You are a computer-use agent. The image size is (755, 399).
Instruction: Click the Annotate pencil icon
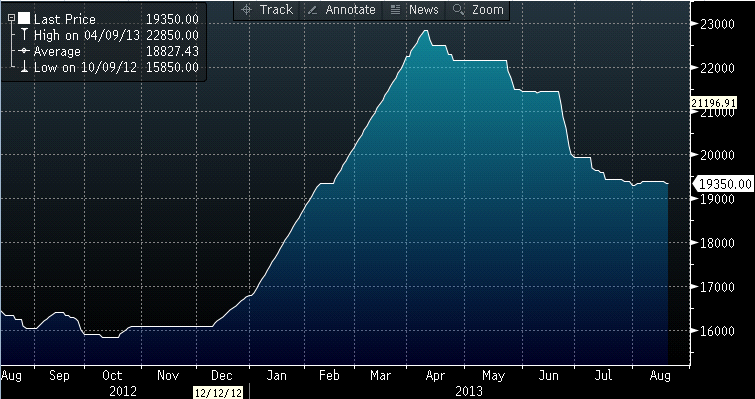click(312, 10)
